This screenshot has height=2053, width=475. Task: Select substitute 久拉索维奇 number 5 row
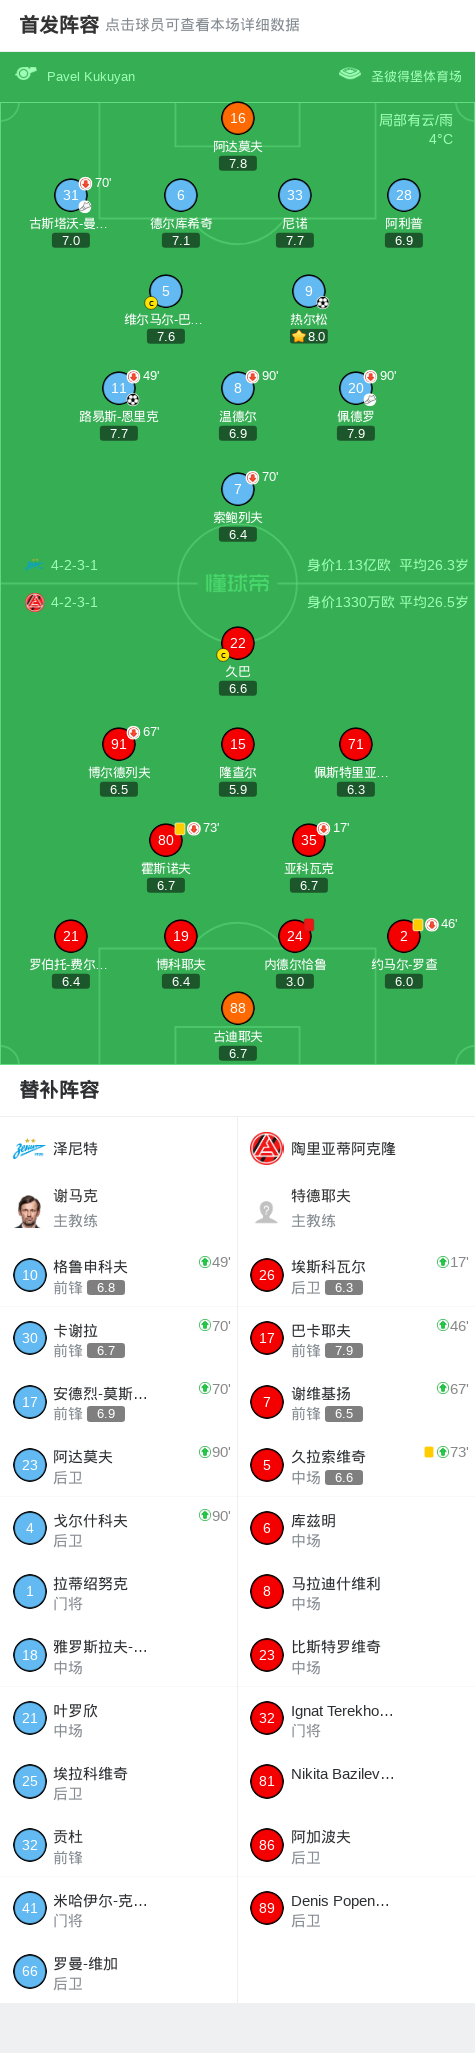coord(356,1465)
